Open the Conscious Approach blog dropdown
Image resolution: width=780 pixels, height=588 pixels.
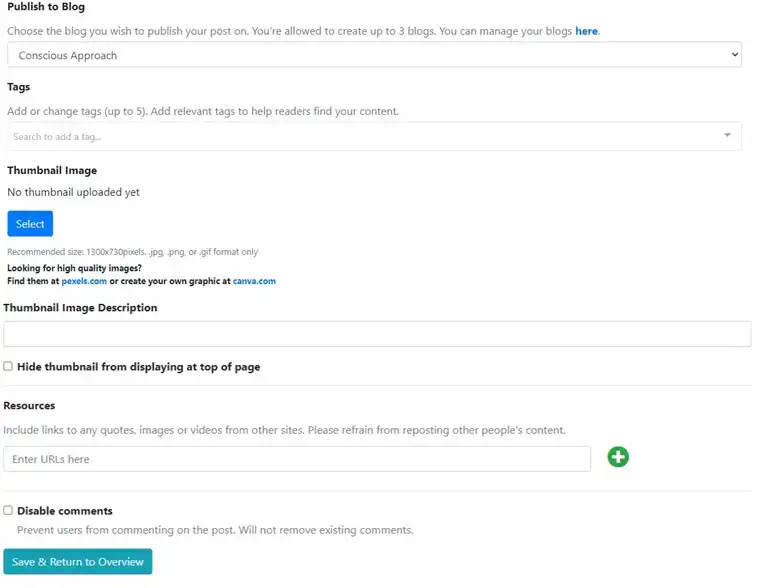(x=374, y=55)
